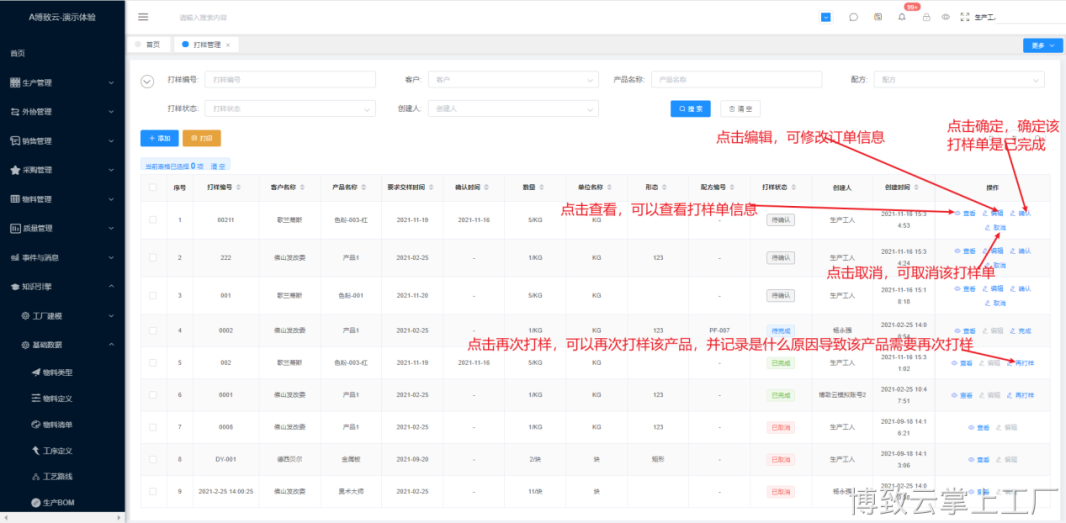Check the checkbox for row 0001
Screen dimensions: 1066x523
[x=153, y=395]
